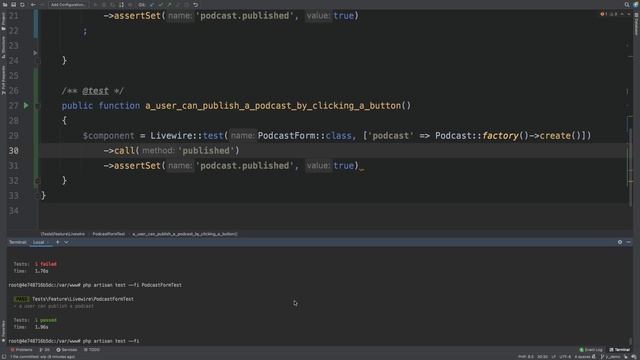Viewport: 640px width, 360px height.
Task: Click the last status bar icon bottom-right
Action: coord(634,357)
